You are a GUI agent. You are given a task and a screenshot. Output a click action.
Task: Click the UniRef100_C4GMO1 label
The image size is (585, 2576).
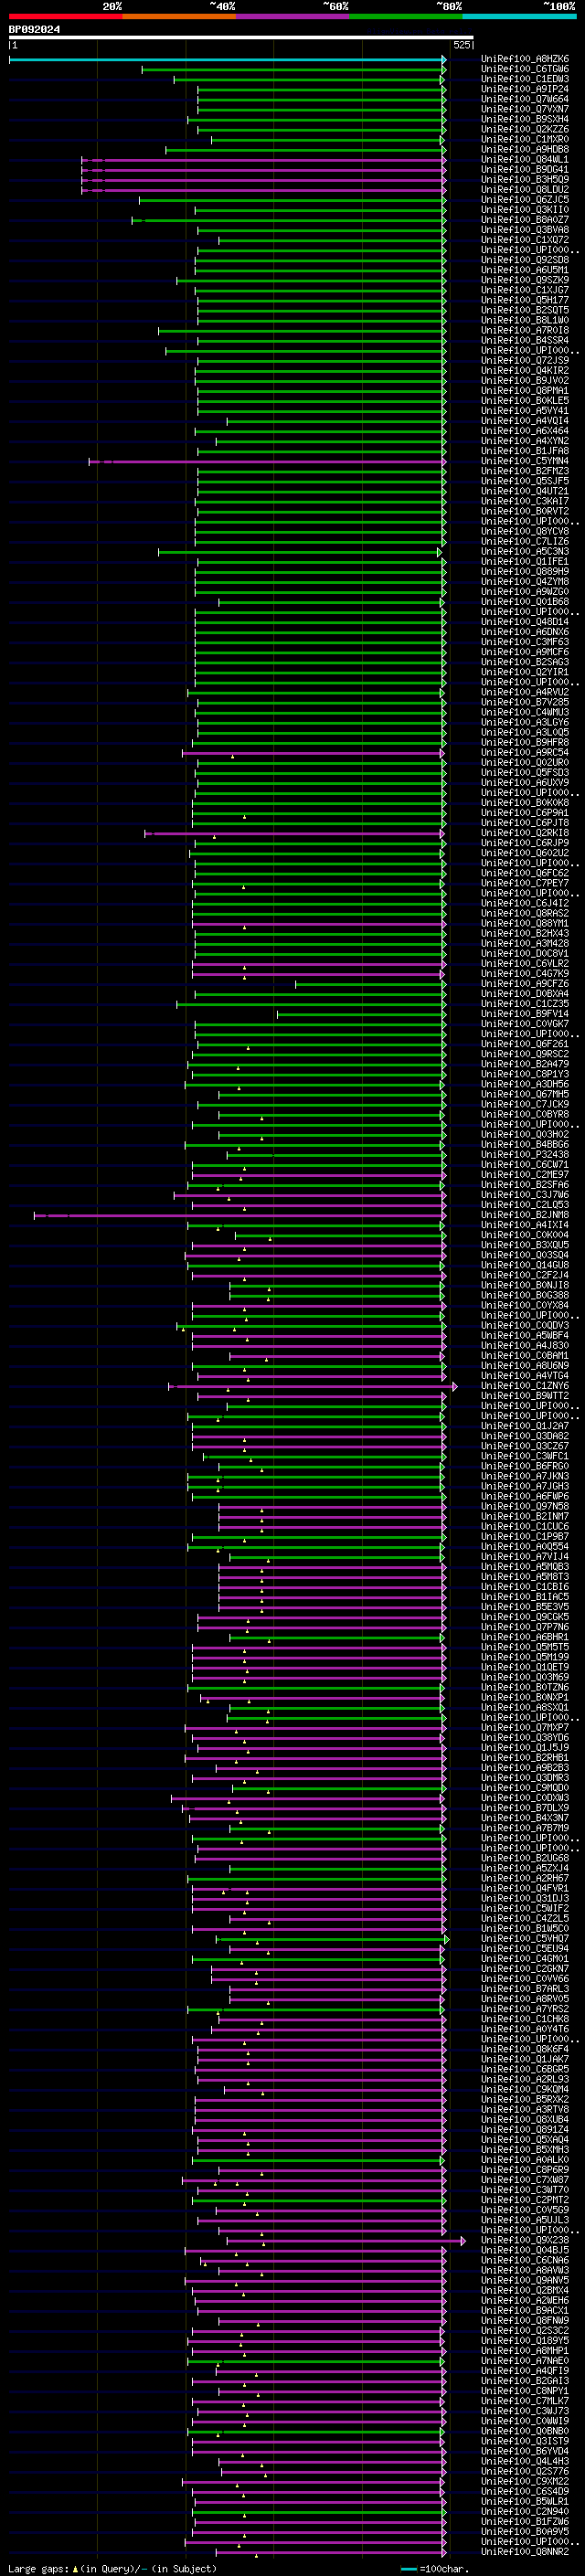(525, 1959)
